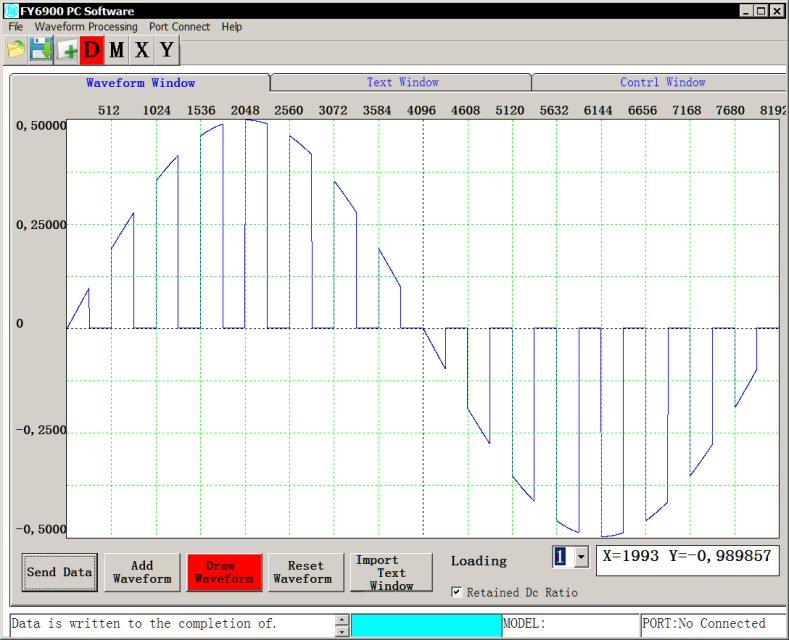789x640 pixels.
Task: Select the Y toolbar icon
Action: click(x=167, y=50)
